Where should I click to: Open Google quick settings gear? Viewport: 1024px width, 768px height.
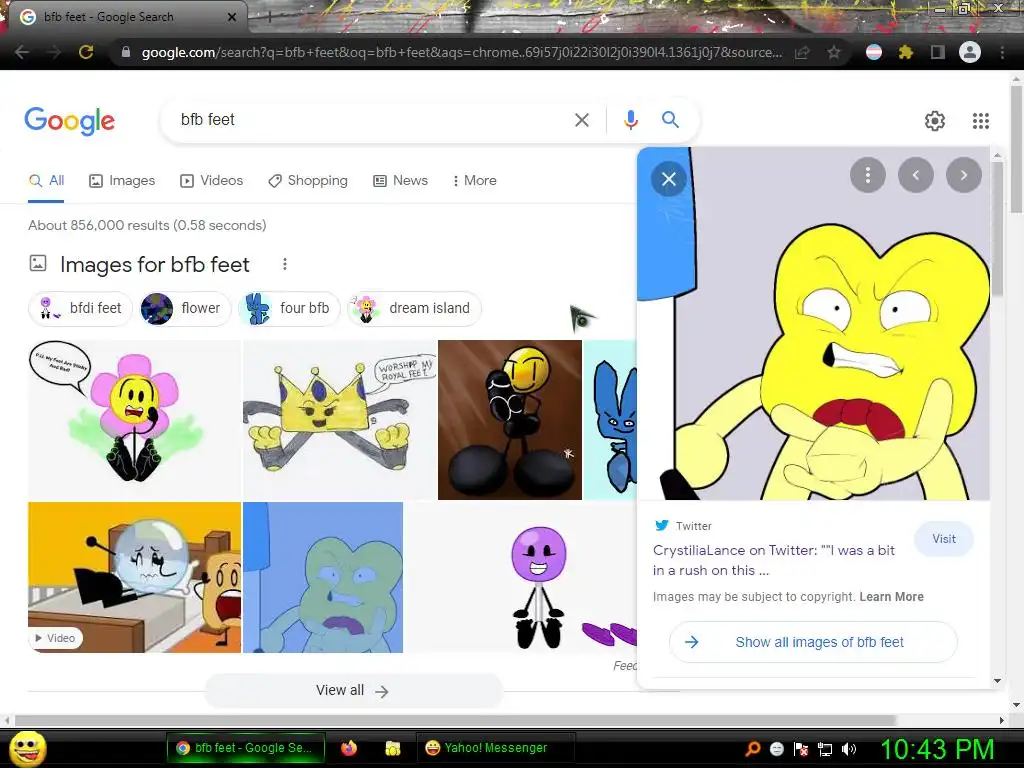pyautogui.click(x=935, y=121)
